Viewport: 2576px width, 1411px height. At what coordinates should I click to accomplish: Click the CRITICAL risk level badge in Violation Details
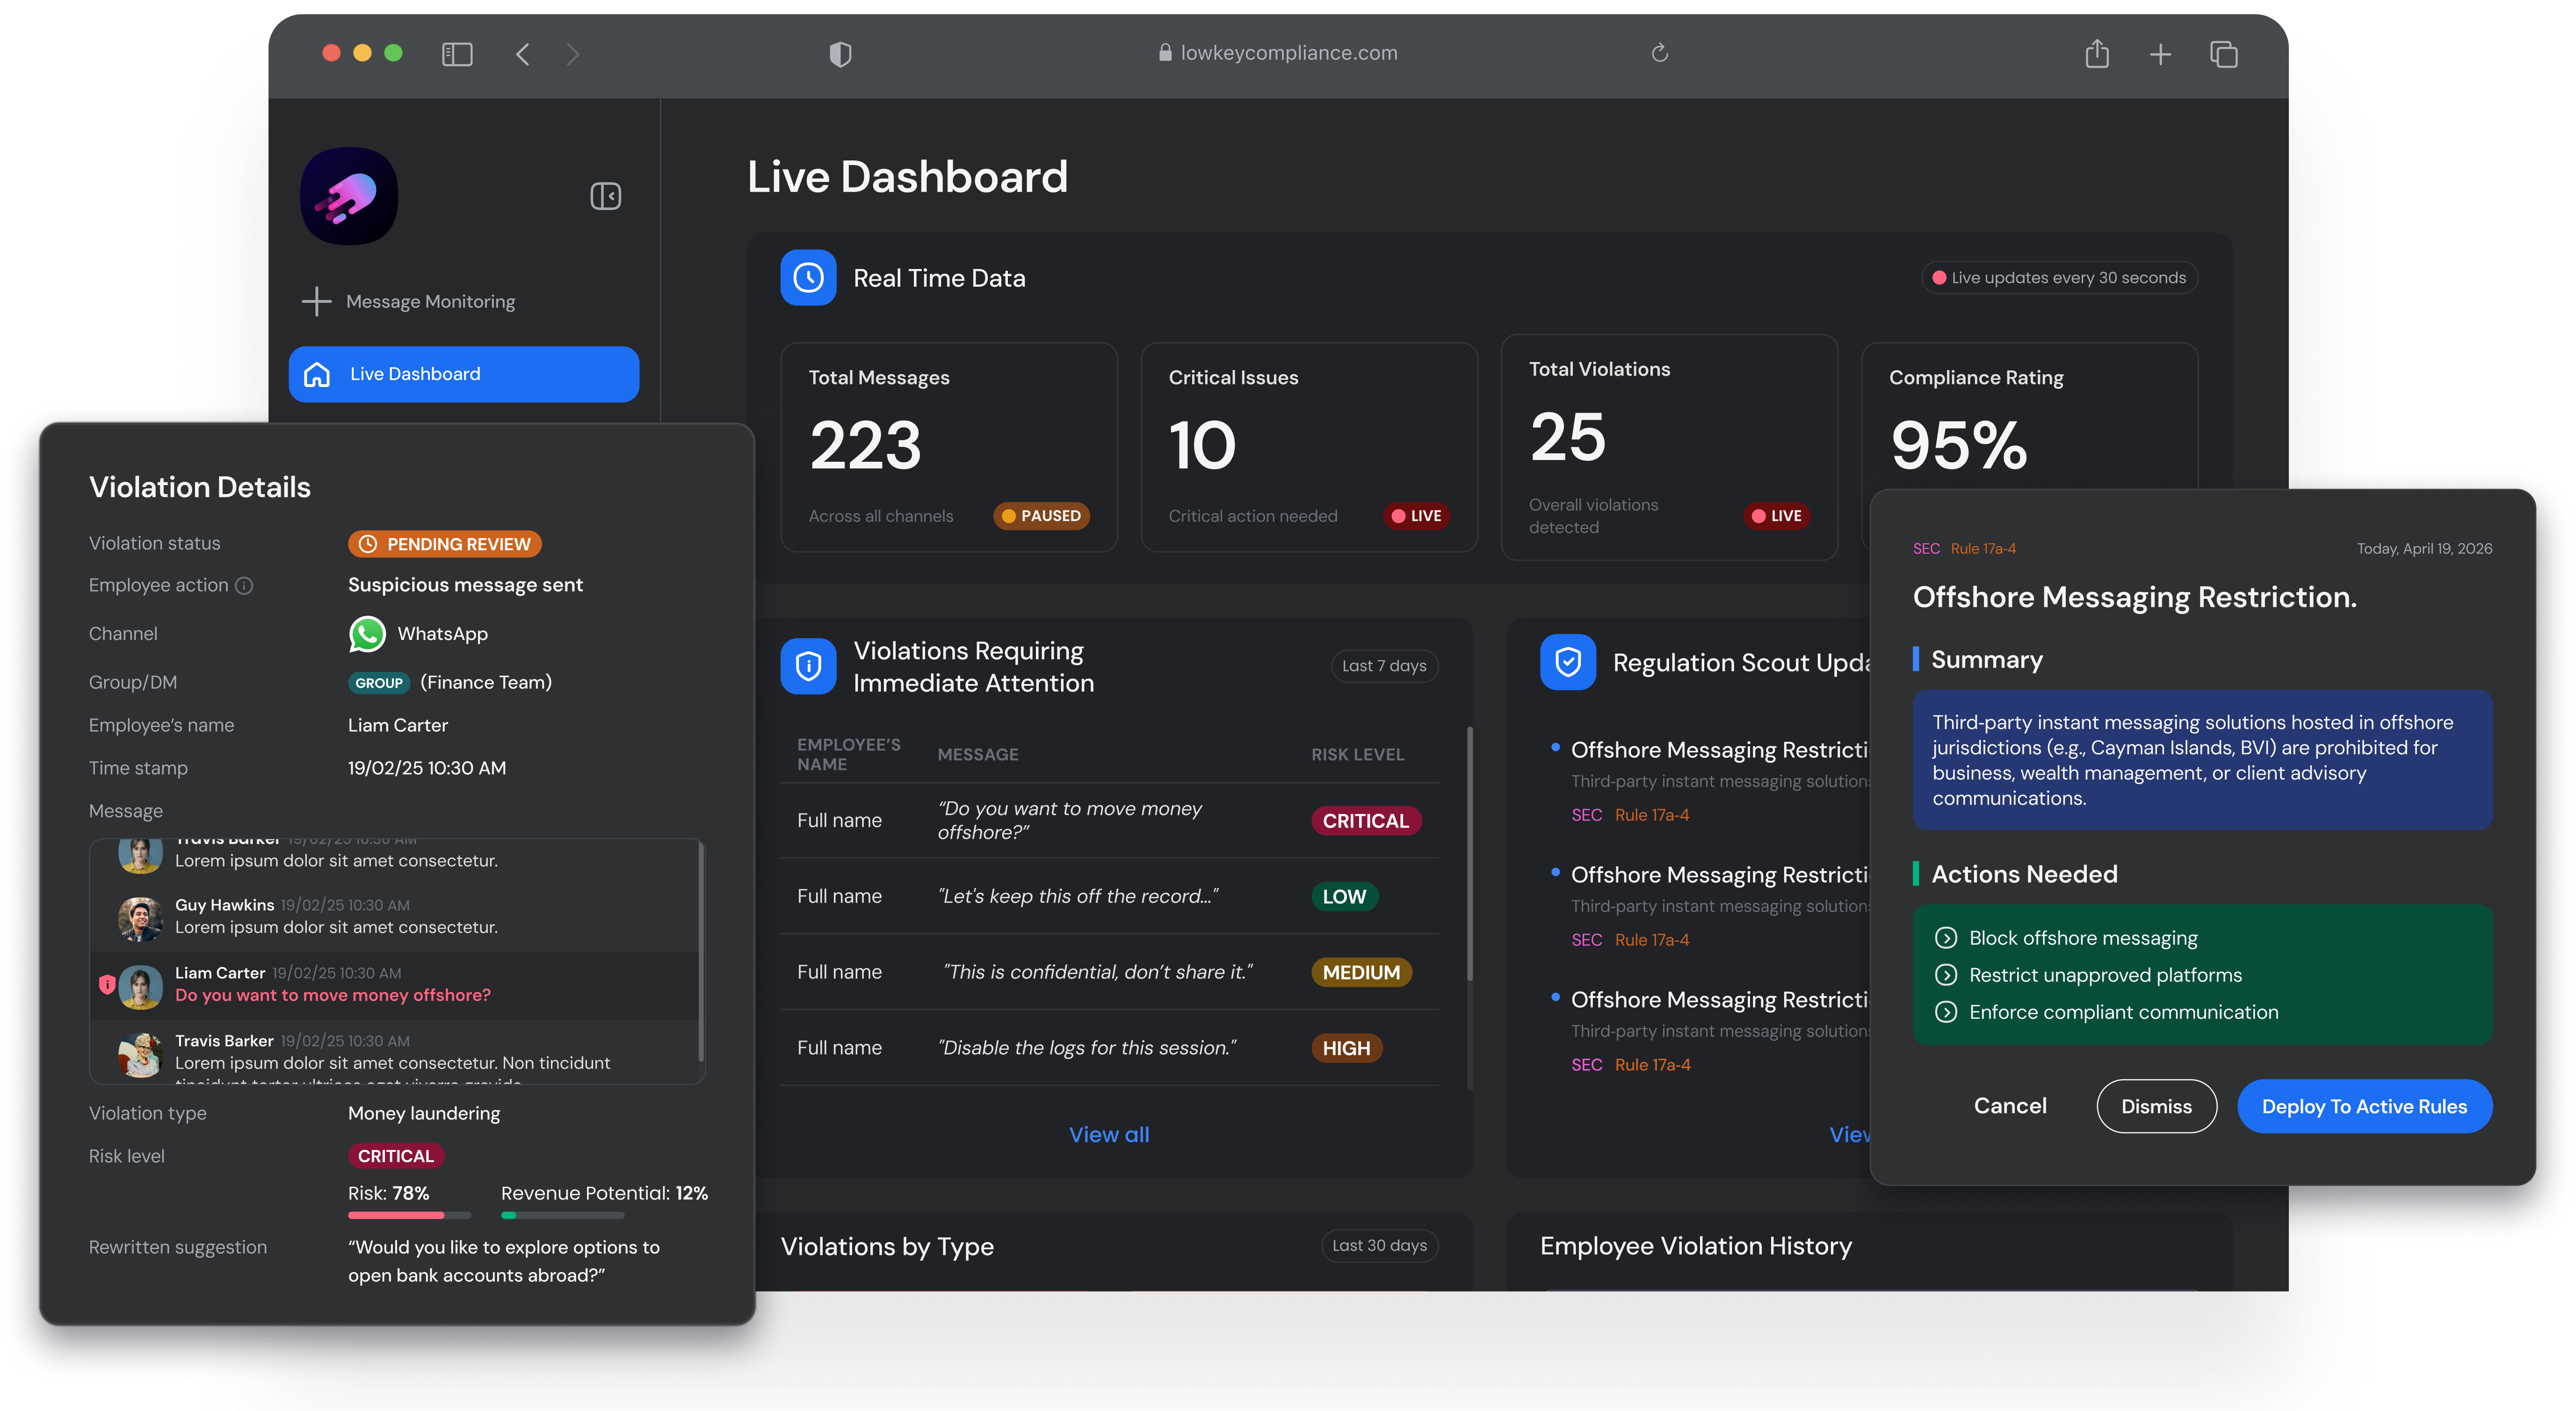[396, 1156]
